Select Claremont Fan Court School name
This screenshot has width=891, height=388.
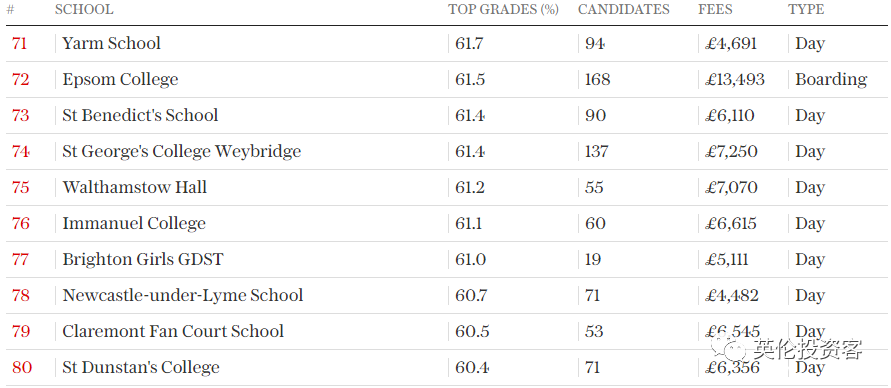click(173, 331)
